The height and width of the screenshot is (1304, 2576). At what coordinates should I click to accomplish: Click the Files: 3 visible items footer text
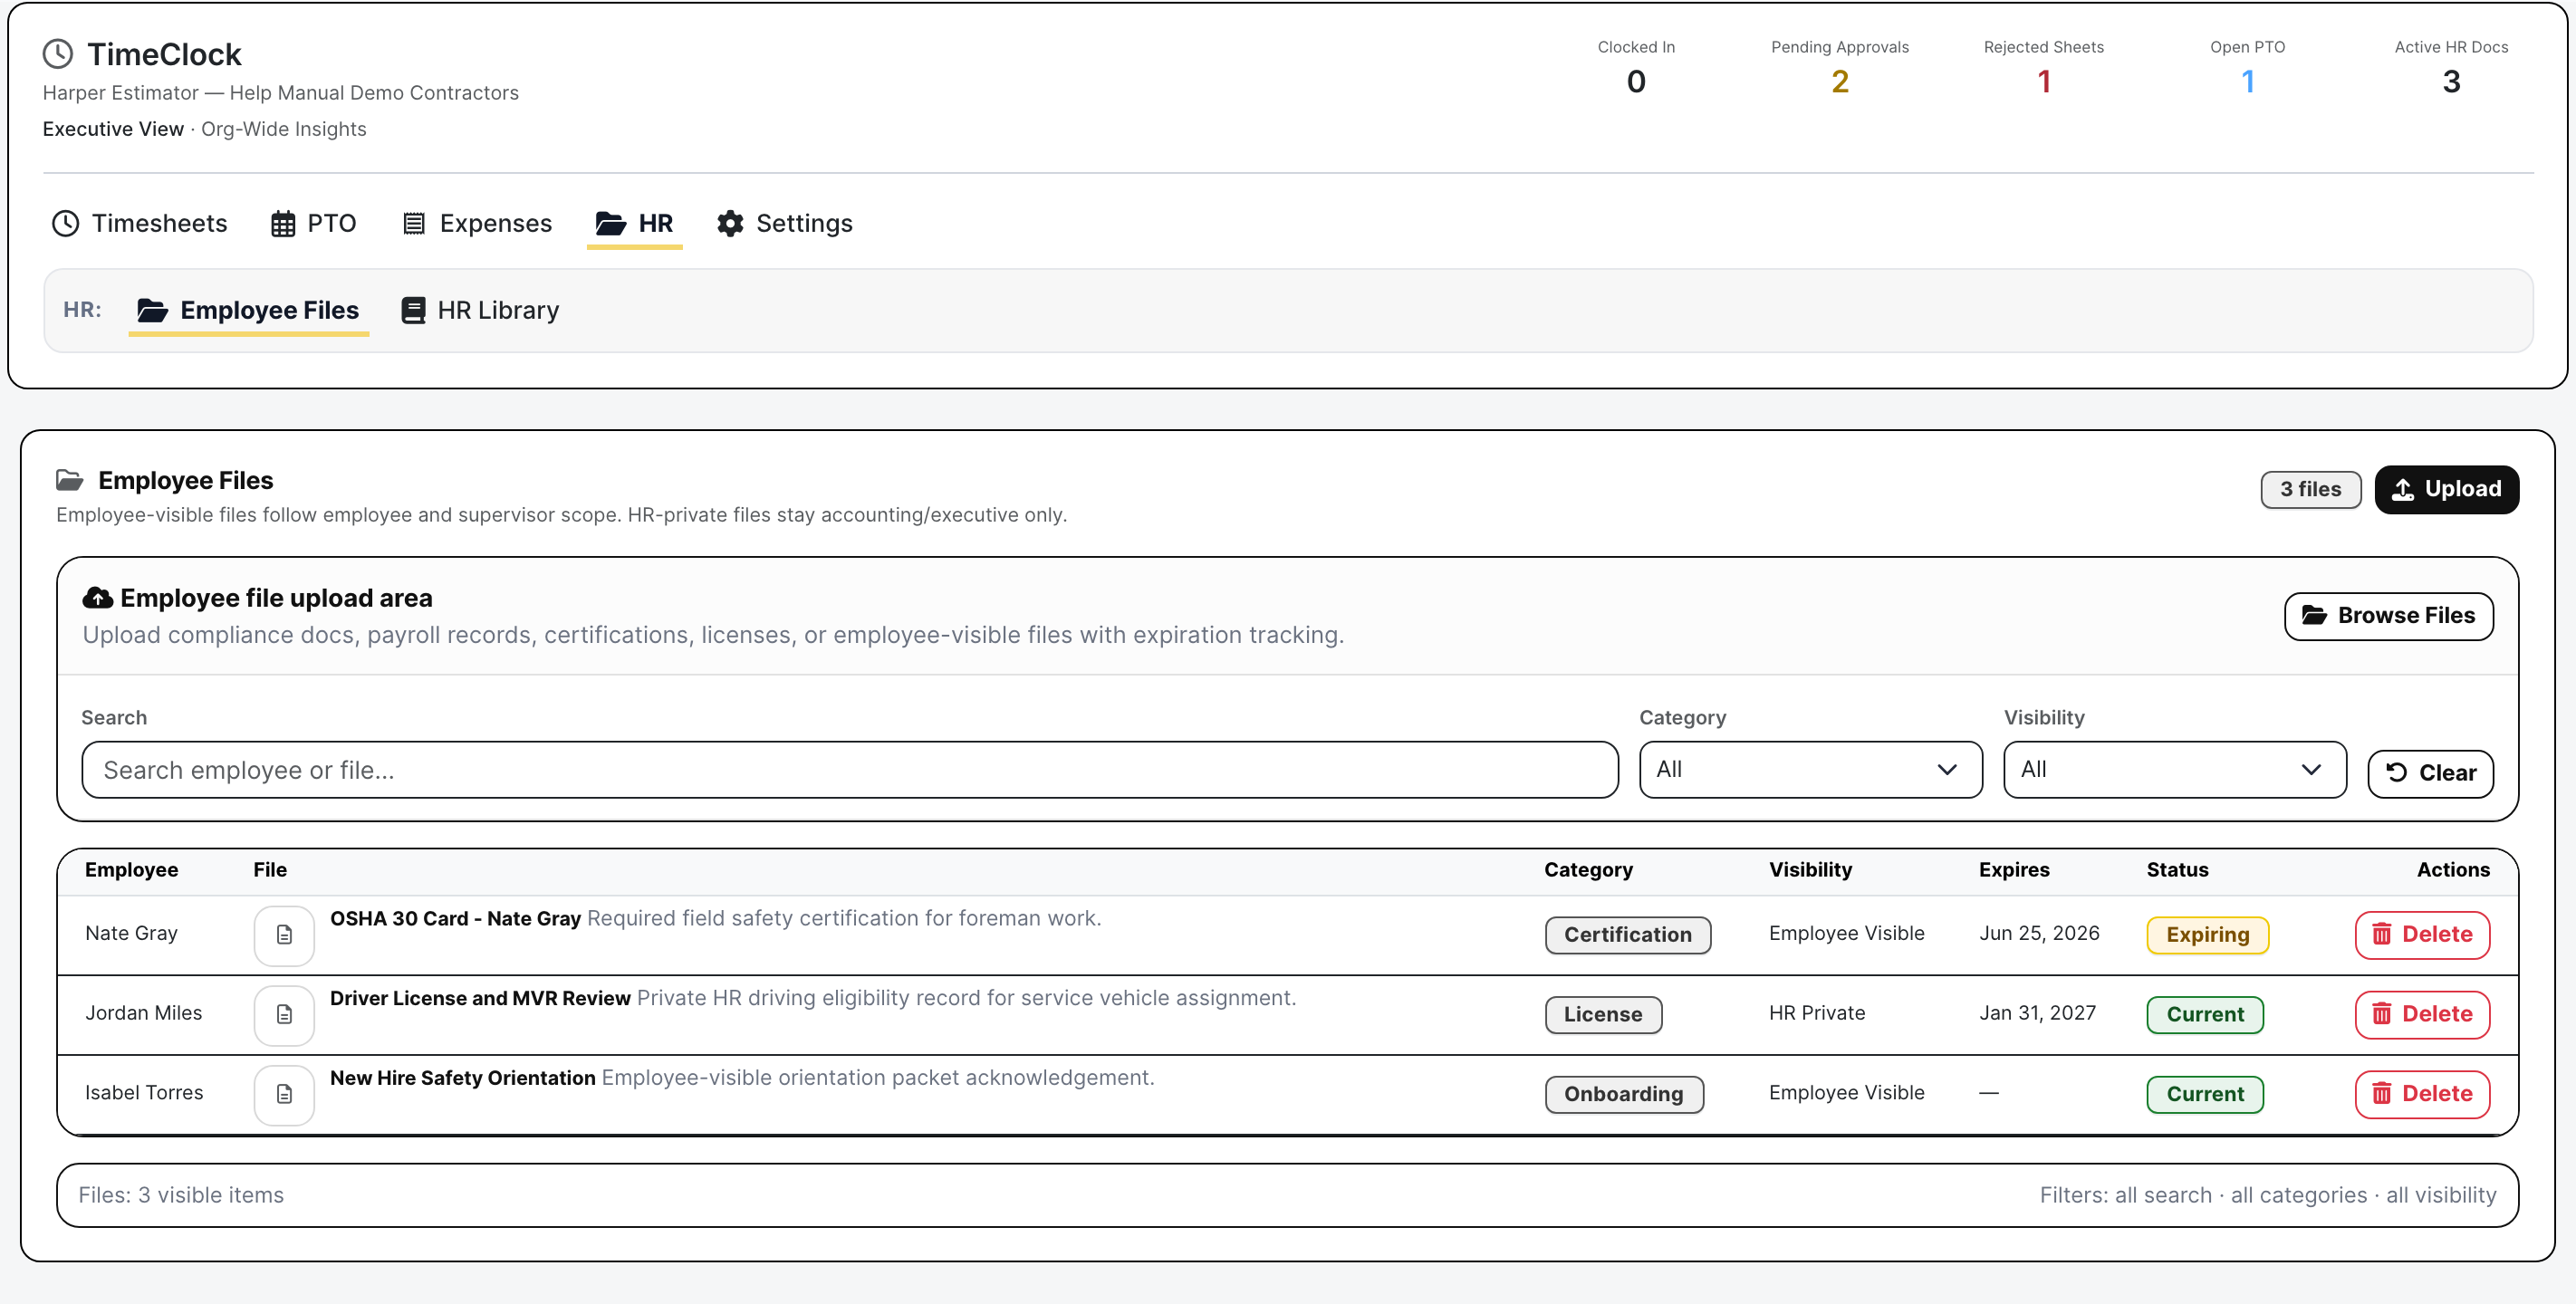pyautogui.click(x=181, y=1195)
